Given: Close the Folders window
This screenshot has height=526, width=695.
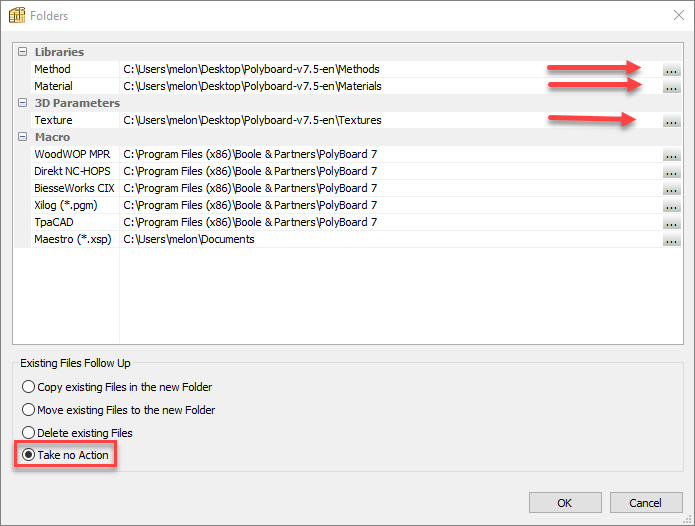Looking at the screenshot, I should (679, 16).
